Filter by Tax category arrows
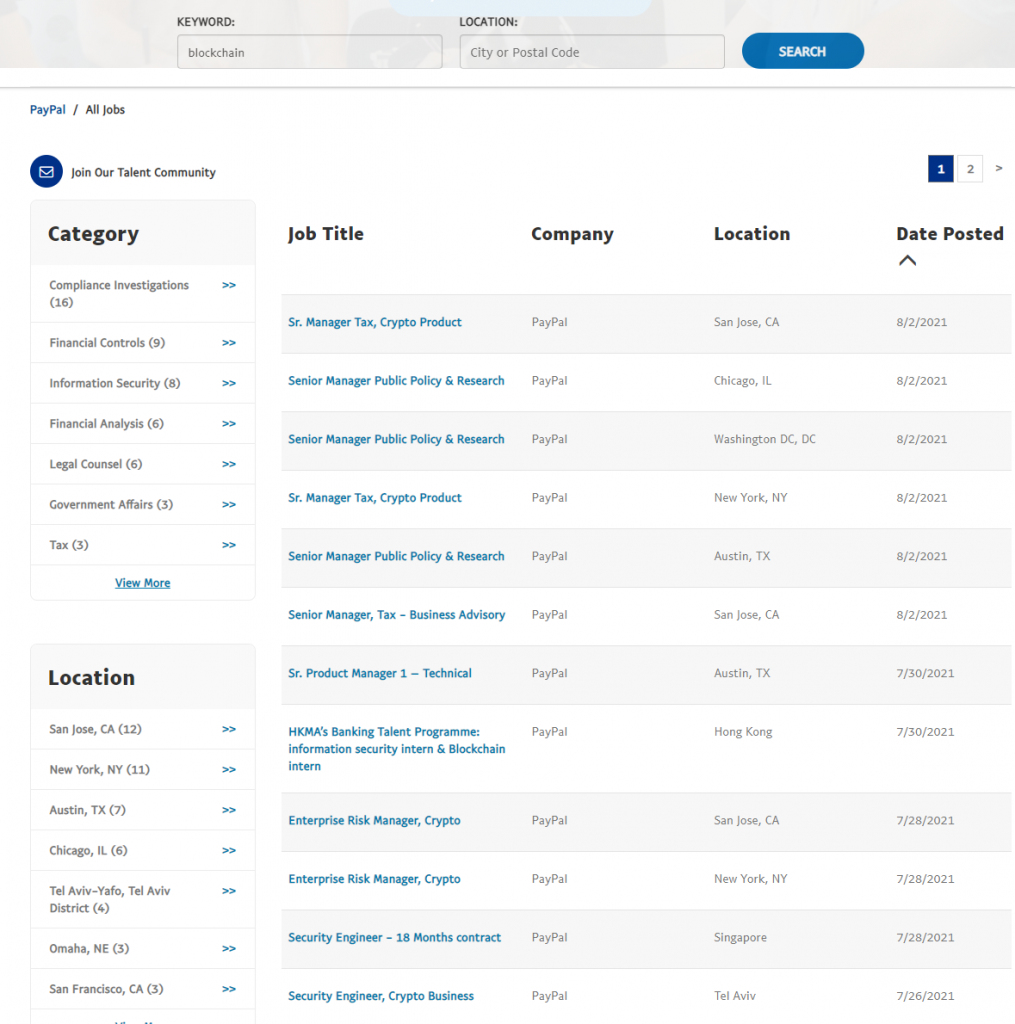 pyautogui.click(x=229, y=545)
